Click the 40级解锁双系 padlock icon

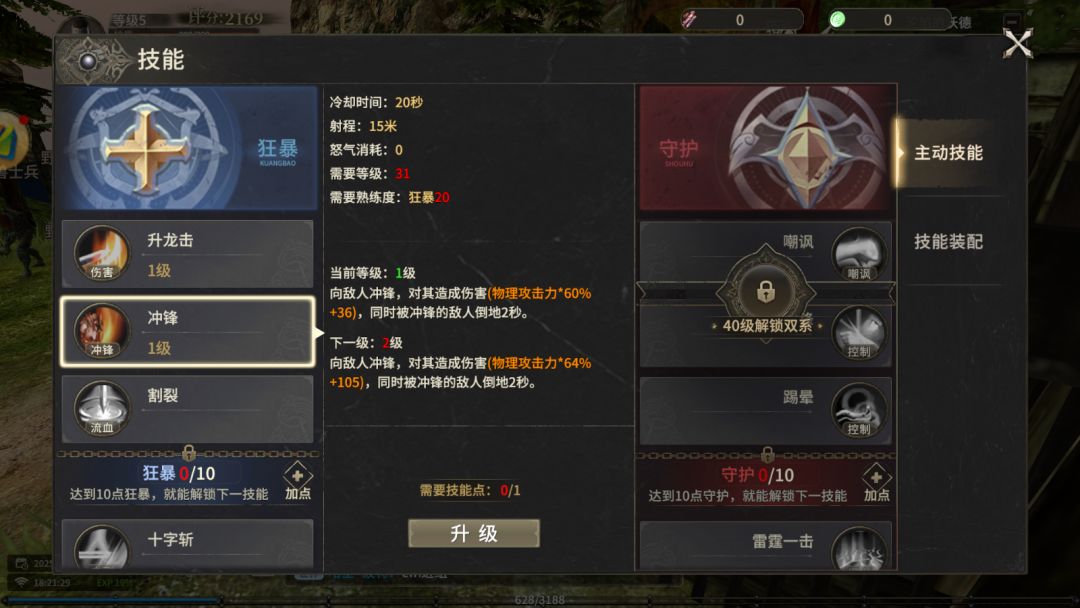[x=766, y=292]
